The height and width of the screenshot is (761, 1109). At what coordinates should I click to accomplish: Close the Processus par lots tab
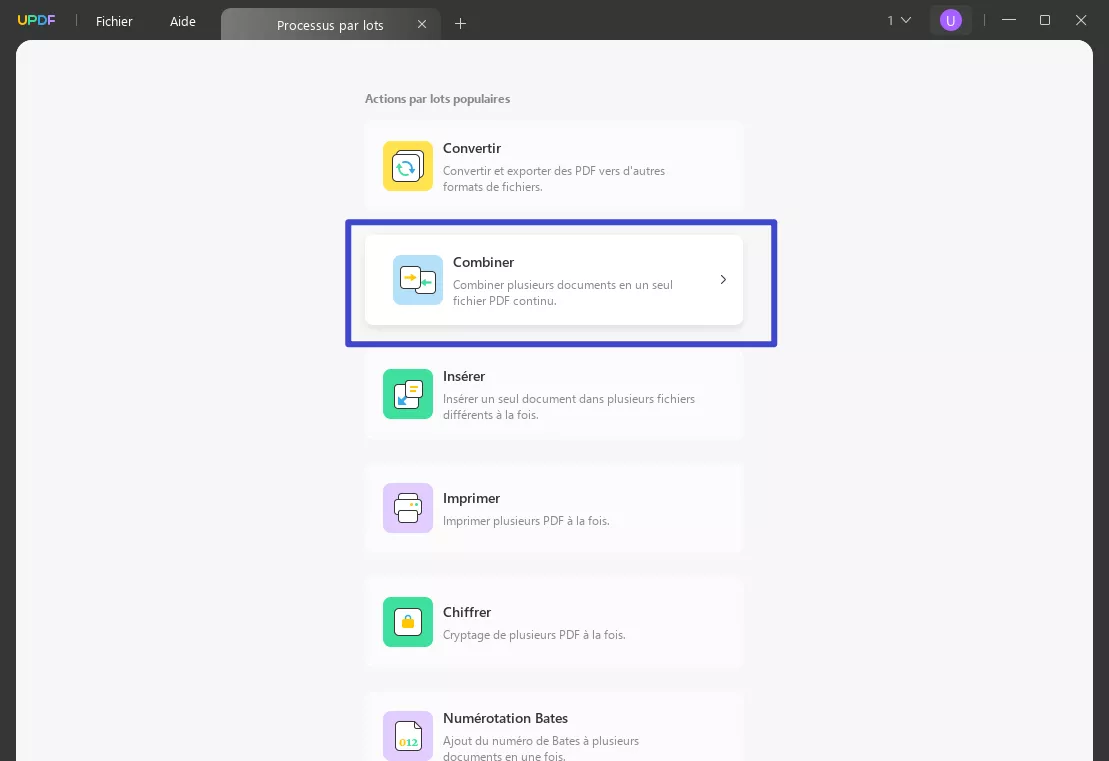tap(422, 24)
